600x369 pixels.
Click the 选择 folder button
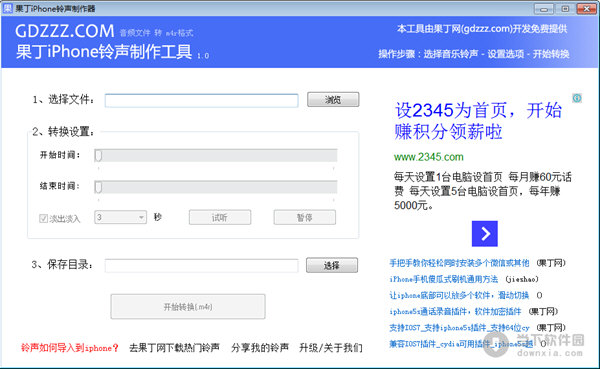pos(332,265)
